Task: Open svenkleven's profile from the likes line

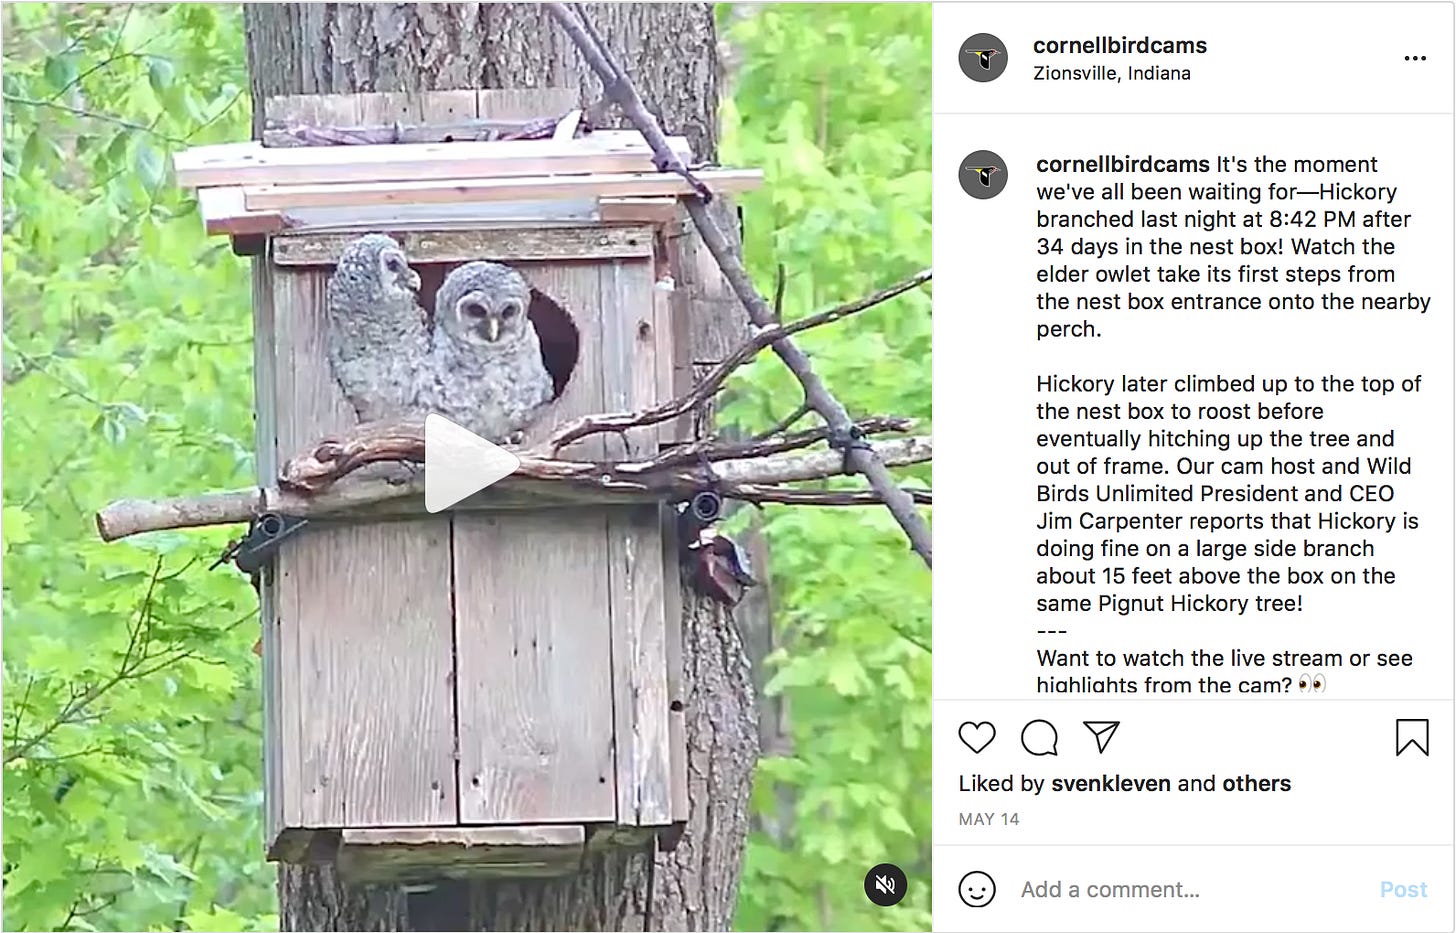Action: click(x=1111, y=783)
